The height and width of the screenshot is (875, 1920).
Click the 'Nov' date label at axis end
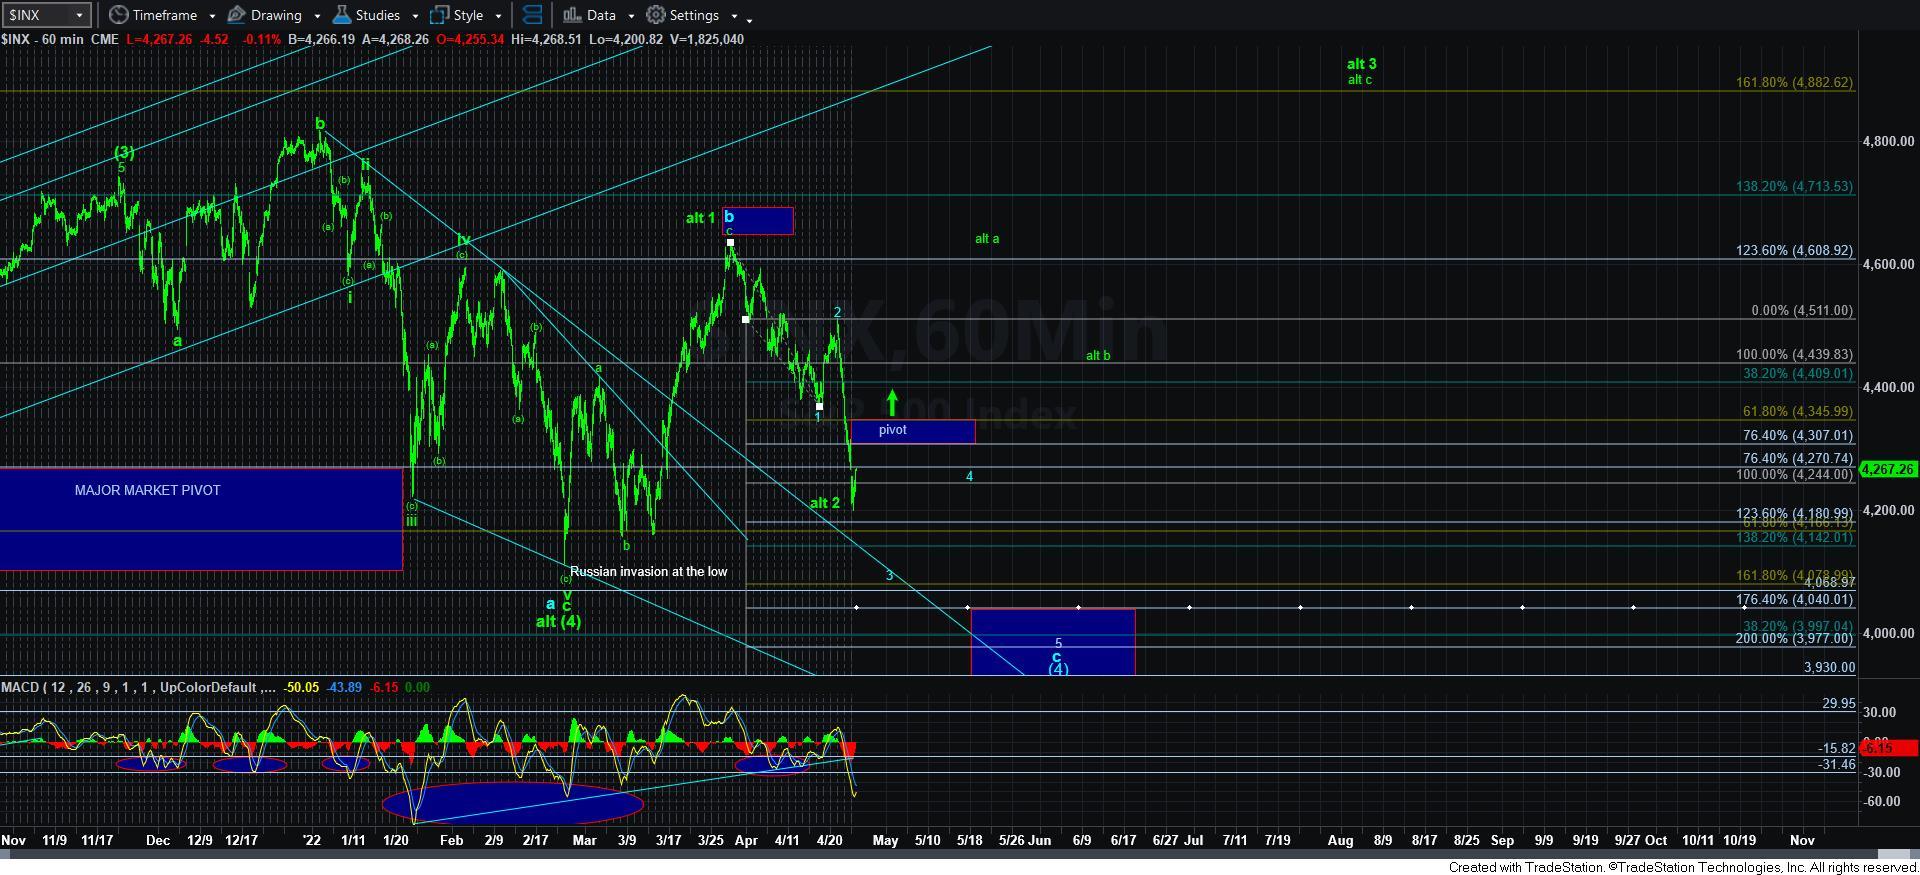tap(1802, 841)
